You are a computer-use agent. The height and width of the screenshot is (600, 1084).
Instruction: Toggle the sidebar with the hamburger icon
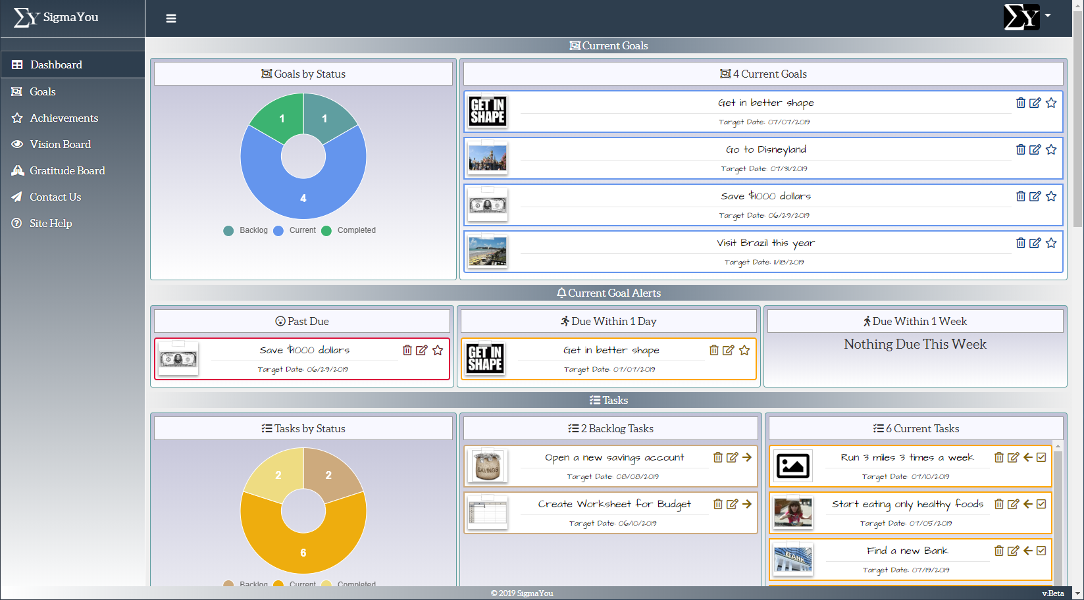tap(171, 19)
